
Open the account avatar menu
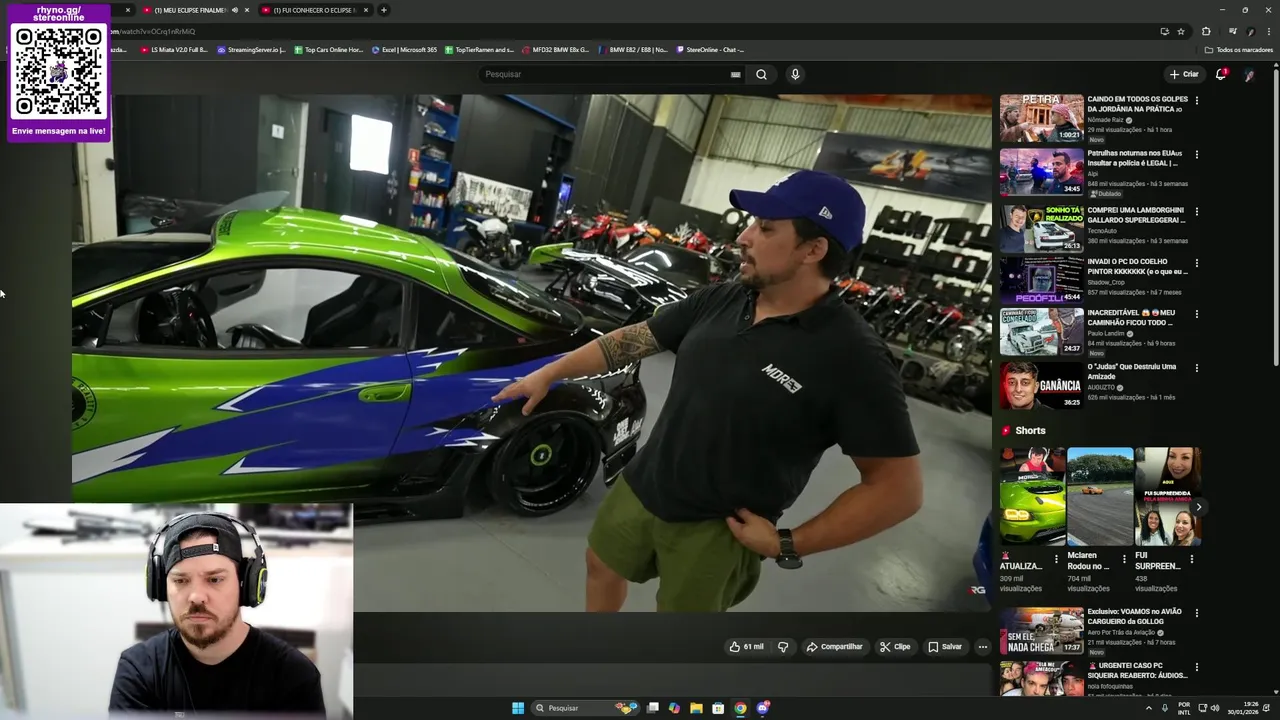(x=1249, y=75)
